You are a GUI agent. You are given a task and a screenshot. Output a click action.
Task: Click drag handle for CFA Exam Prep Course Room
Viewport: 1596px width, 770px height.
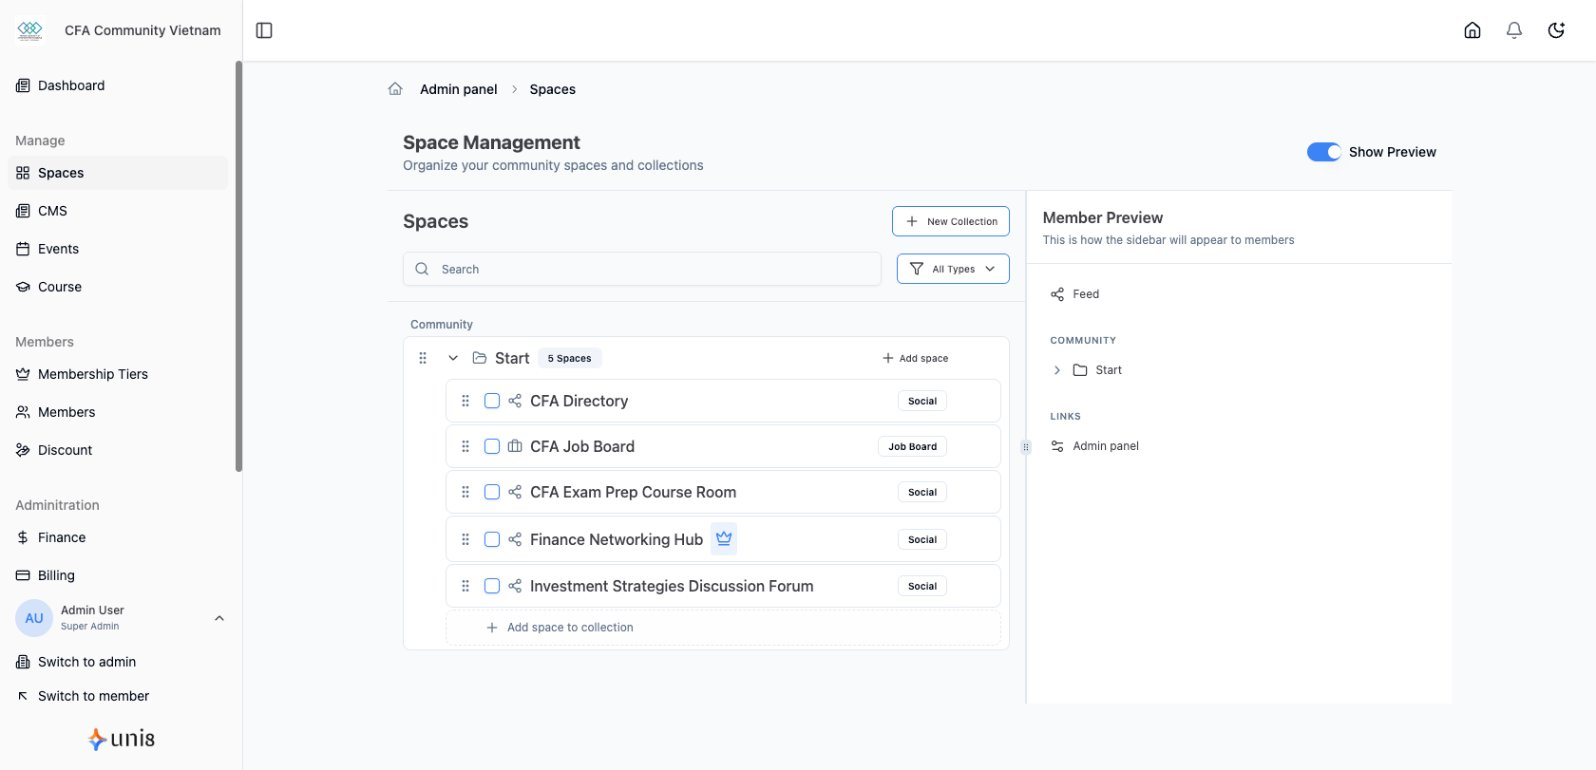465,492
